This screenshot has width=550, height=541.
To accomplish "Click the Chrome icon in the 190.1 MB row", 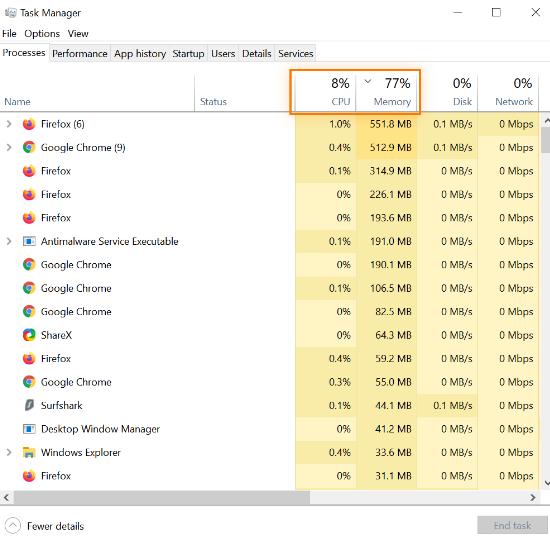I will pos(29,265).
